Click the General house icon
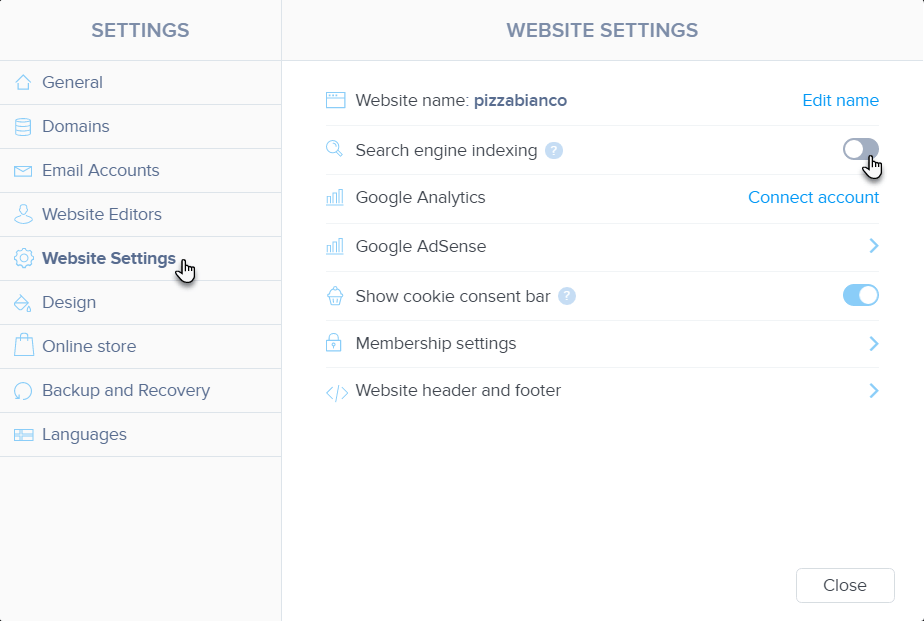This screenshot has height=621, width=924. (23, 83)
